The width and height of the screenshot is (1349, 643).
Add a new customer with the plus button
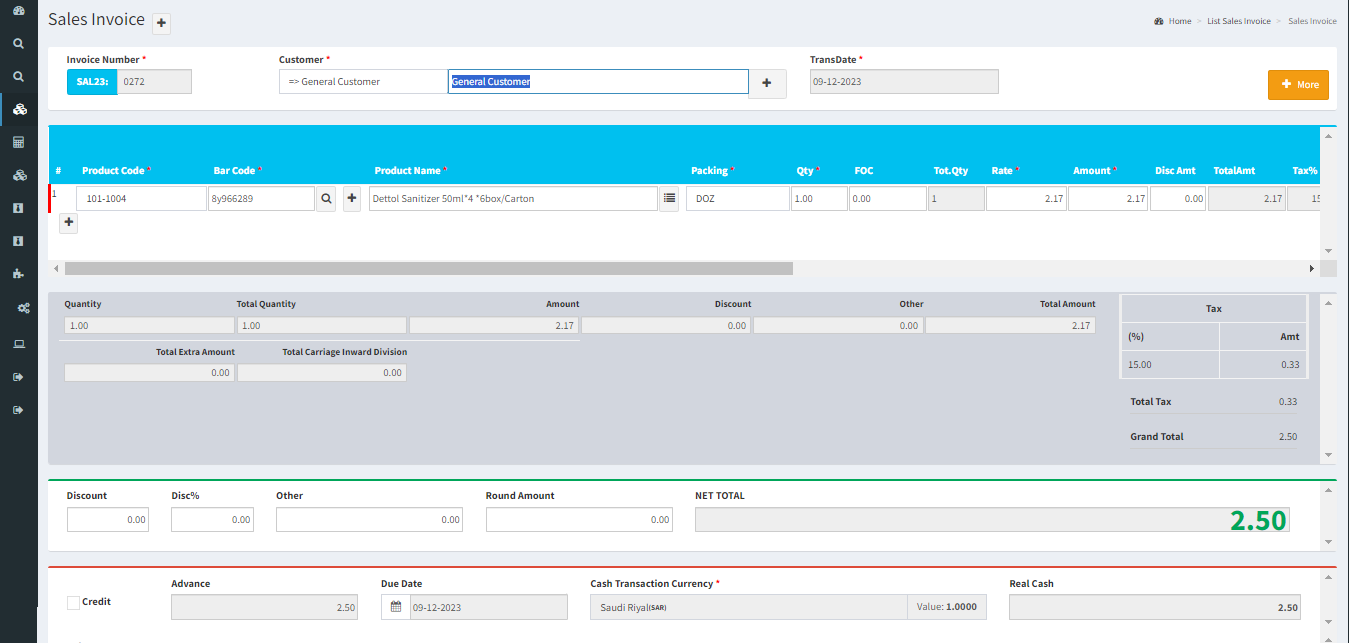coord(767,83)
